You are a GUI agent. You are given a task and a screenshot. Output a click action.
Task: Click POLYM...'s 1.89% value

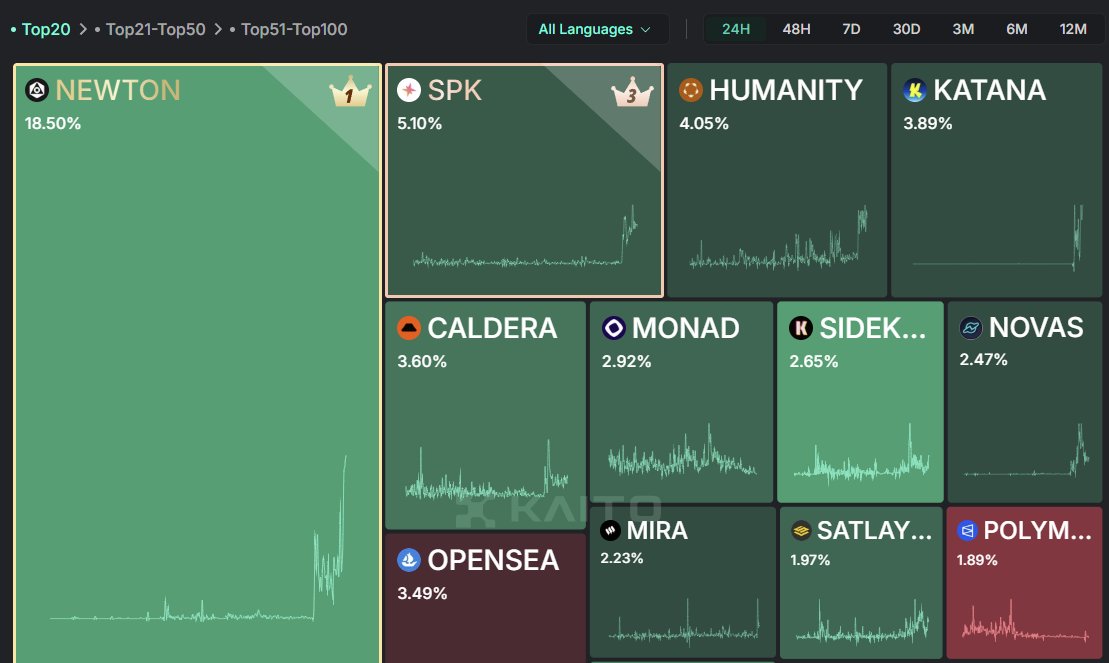click(x=977, y=560)
